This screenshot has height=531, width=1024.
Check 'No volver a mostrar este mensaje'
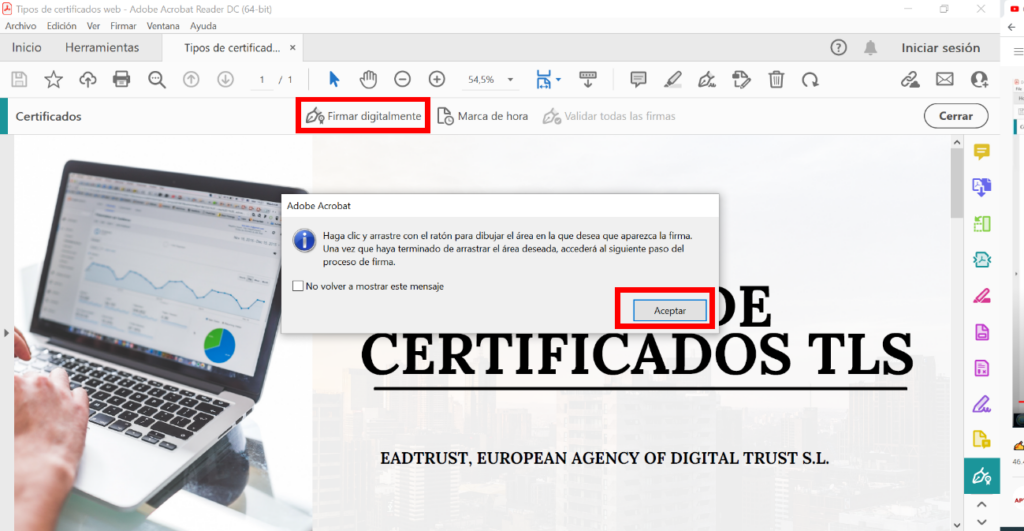pos(298,286)
